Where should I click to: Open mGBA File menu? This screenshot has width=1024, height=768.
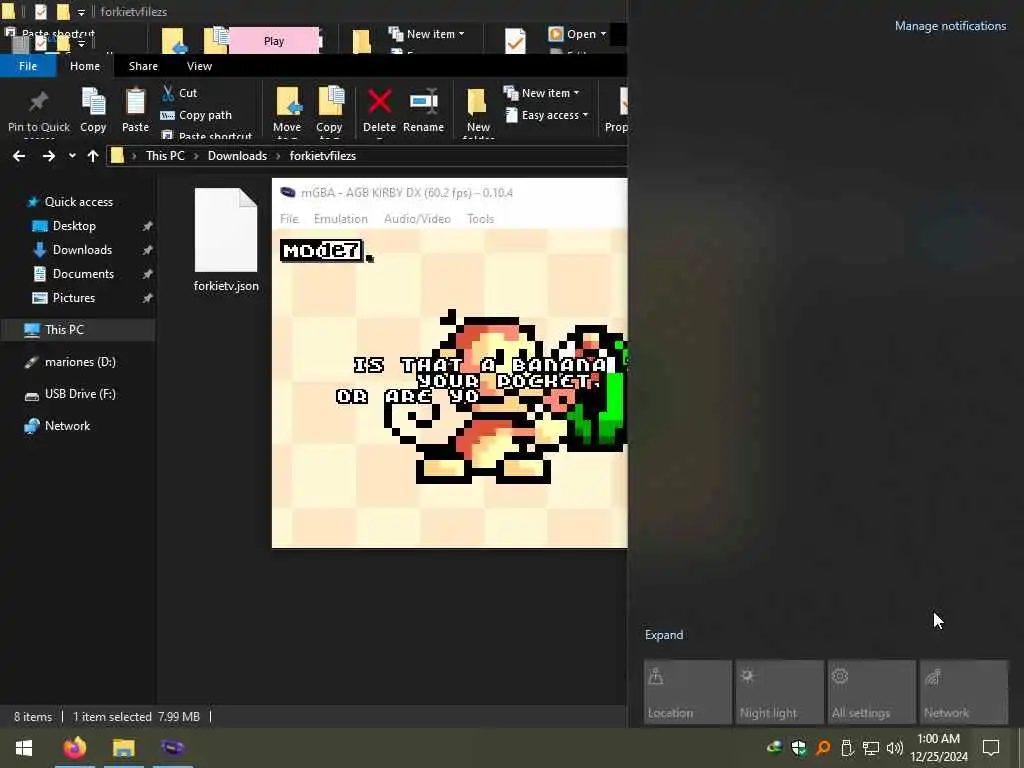[289, 219]
